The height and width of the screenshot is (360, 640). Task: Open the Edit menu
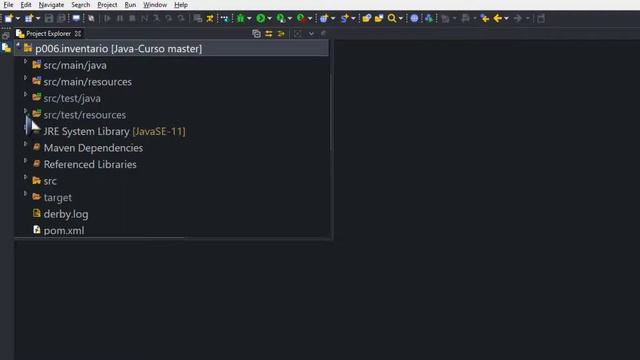(x=26, y=5)
